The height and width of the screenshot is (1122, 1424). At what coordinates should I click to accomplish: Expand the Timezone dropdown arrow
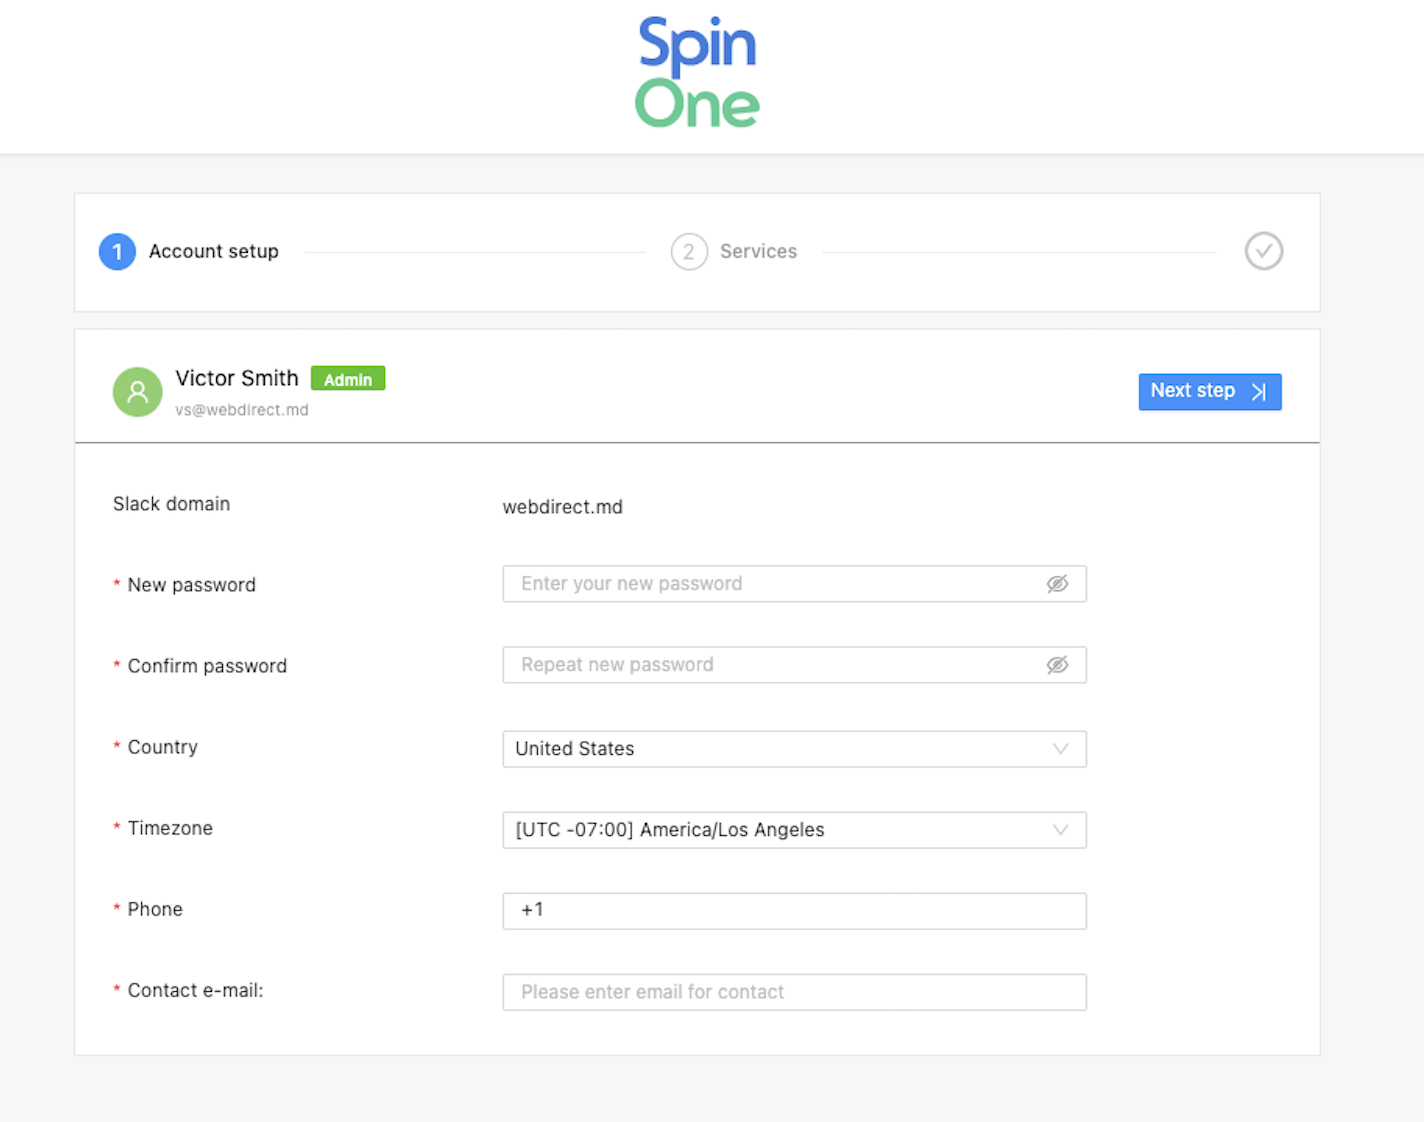click(x=1060, y=830)
